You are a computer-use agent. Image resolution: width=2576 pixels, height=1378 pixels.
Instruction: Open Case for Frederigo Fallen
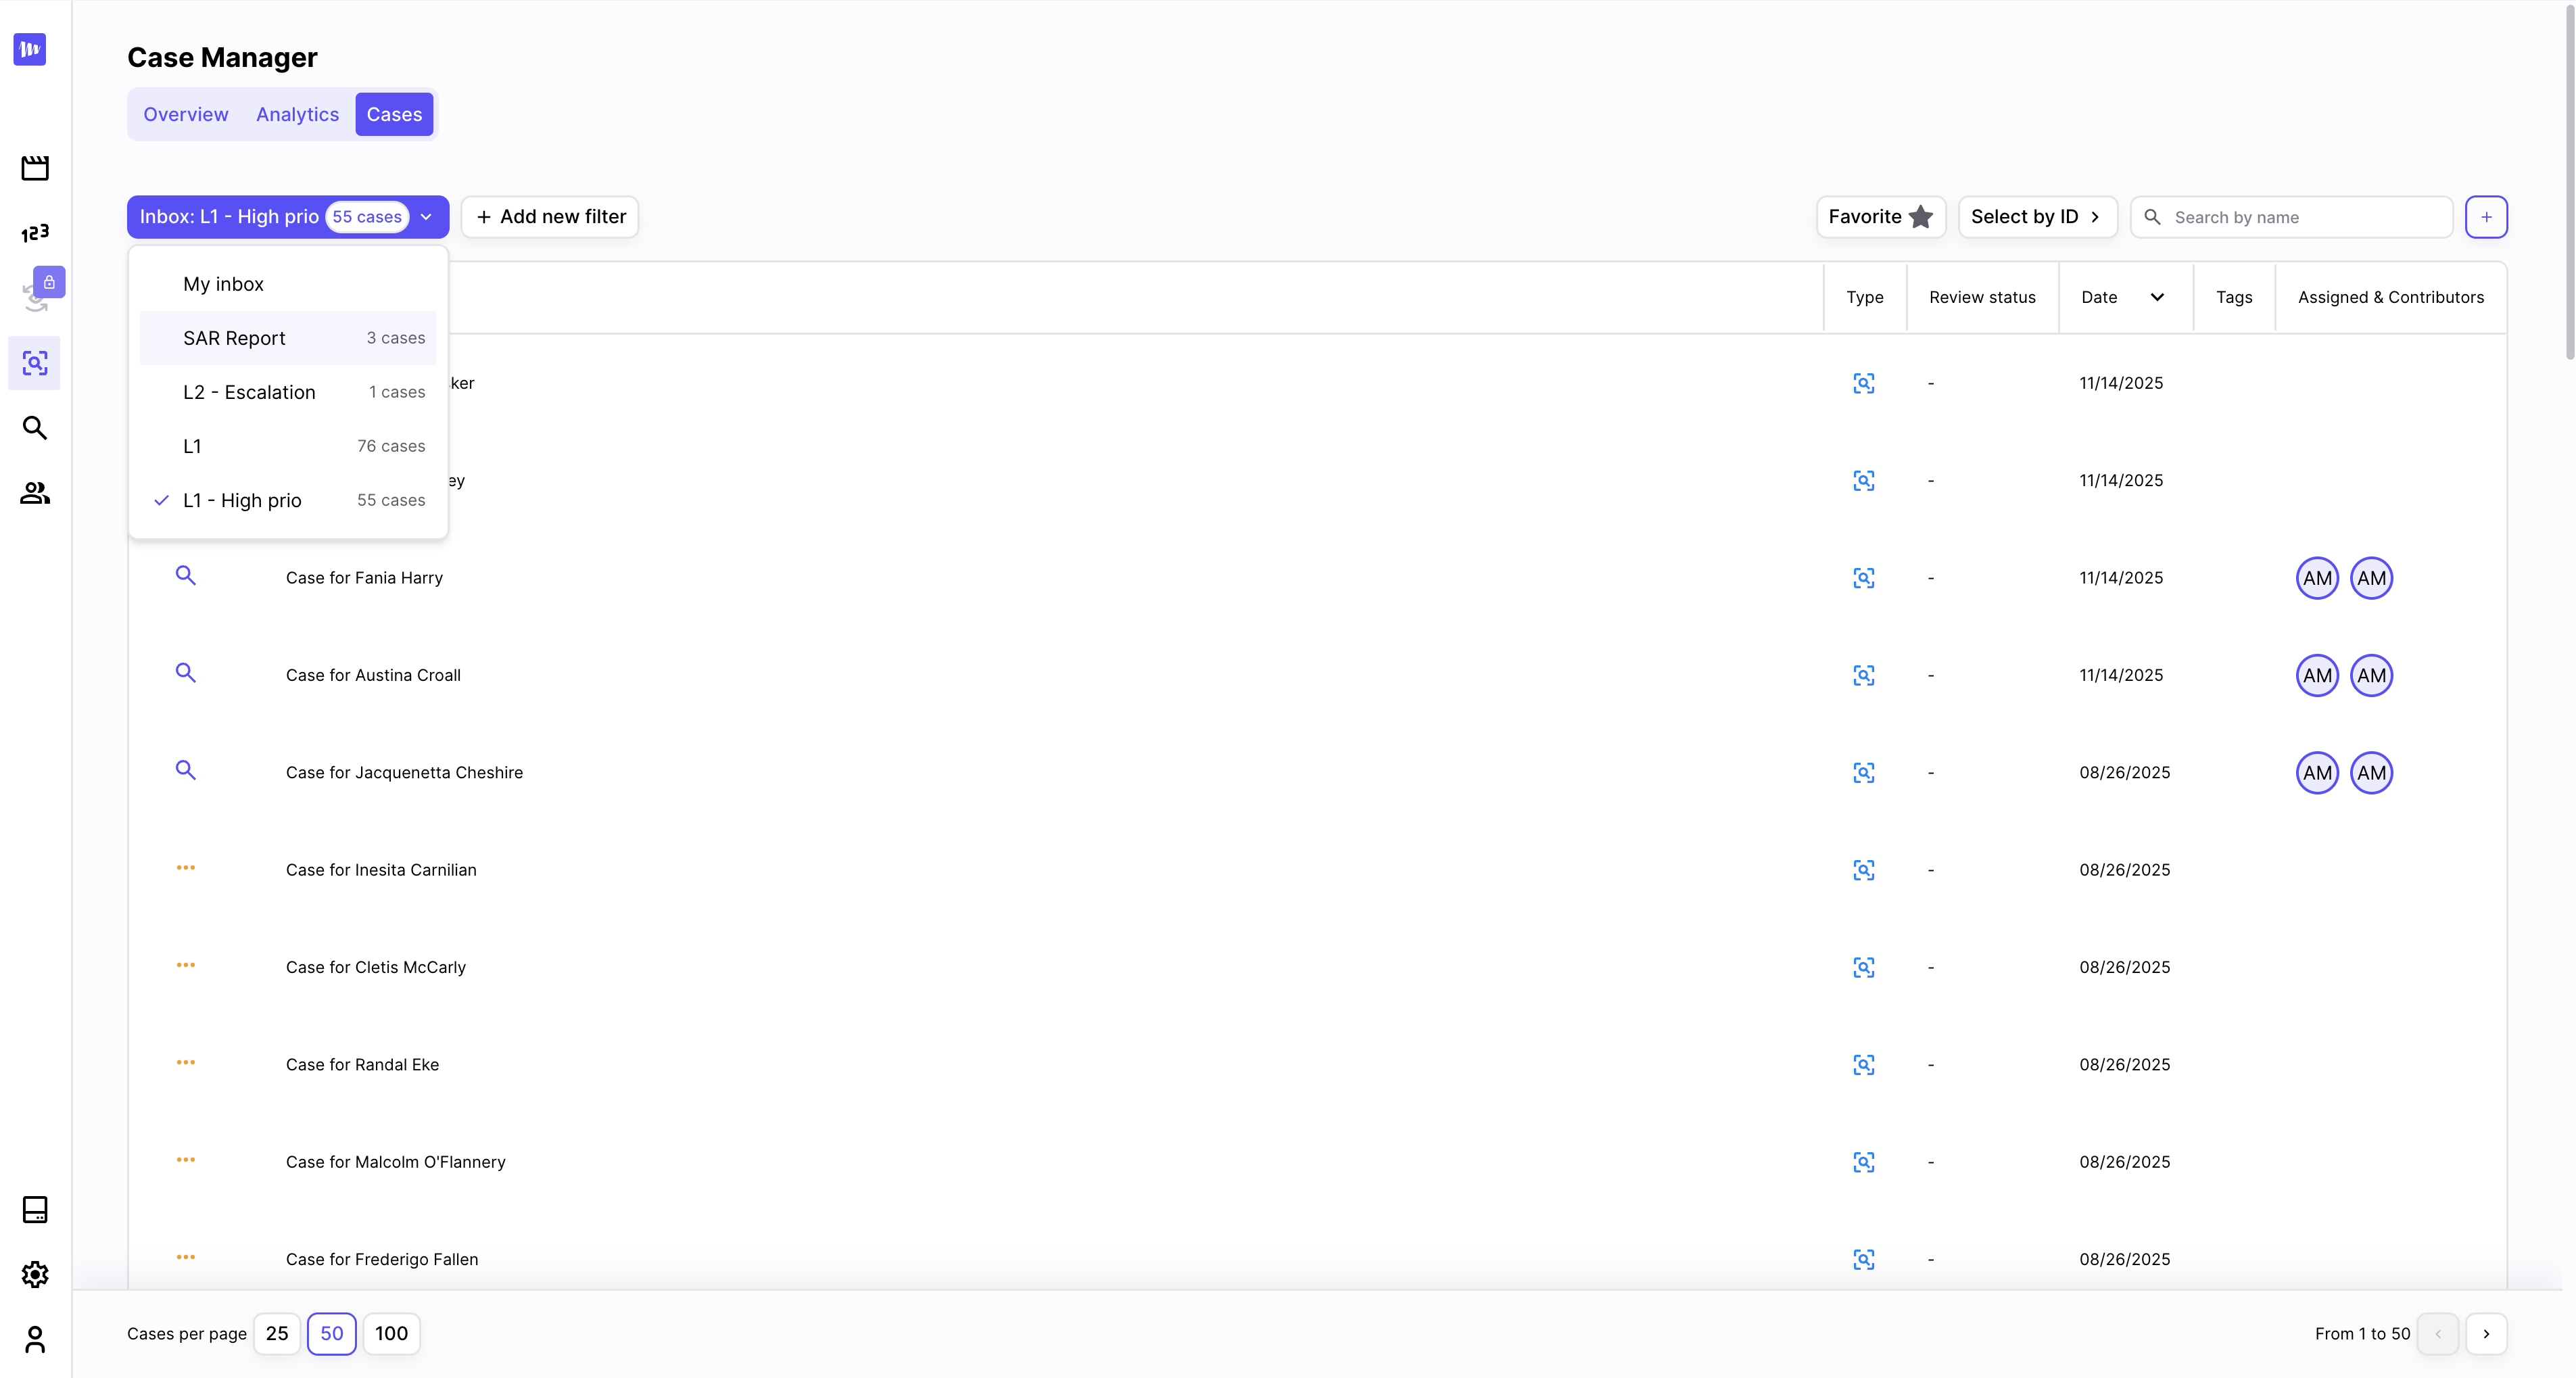(x=382, y=1259)
